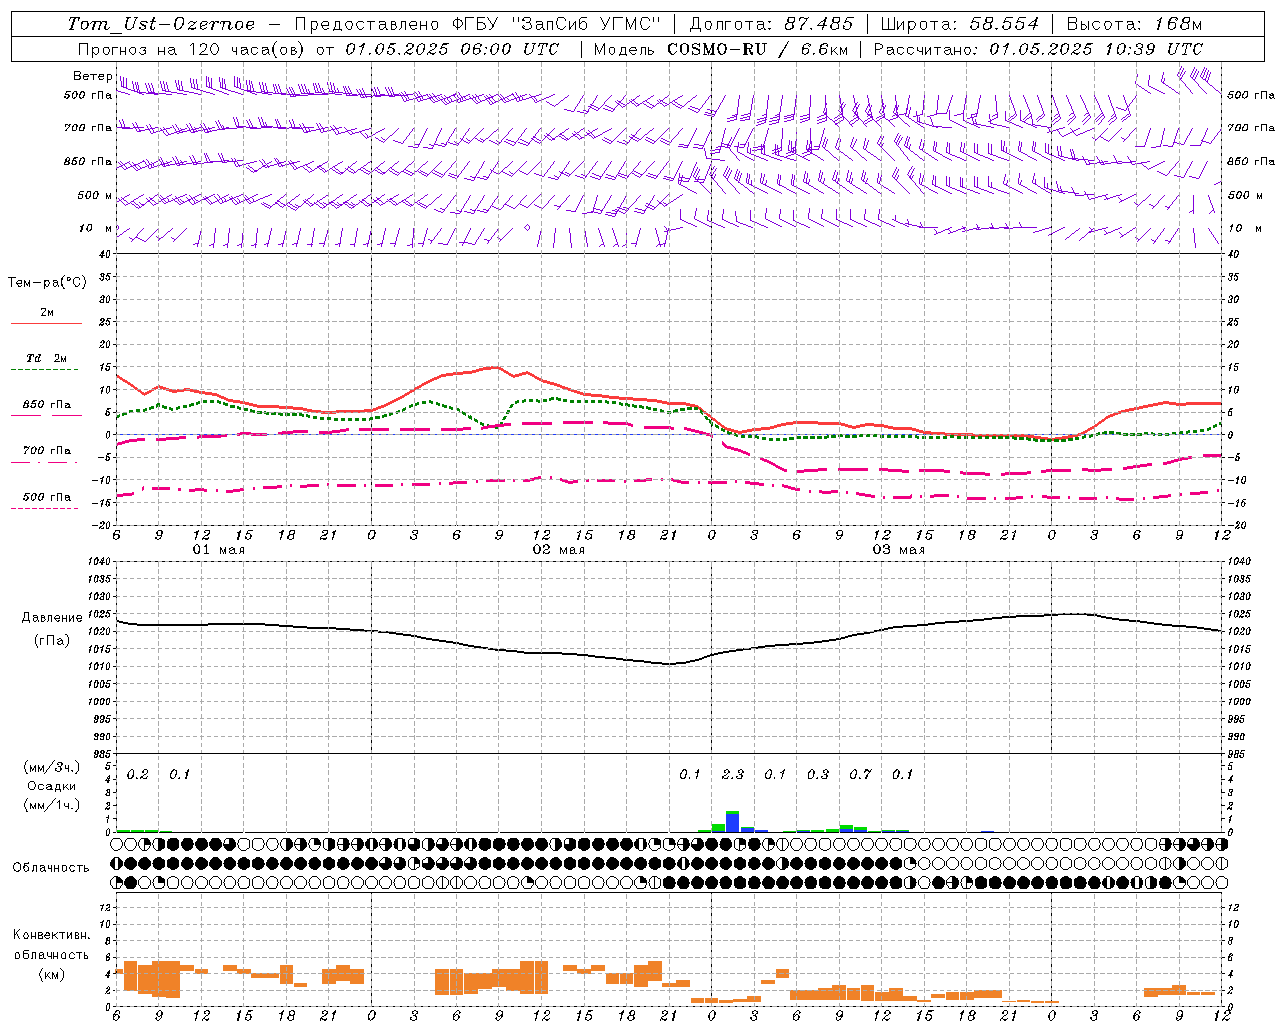The width and height of the screenshot is (1280, 1024).
Task: Click the Td 2м dew point legend entry
Action: coord(47,358)
